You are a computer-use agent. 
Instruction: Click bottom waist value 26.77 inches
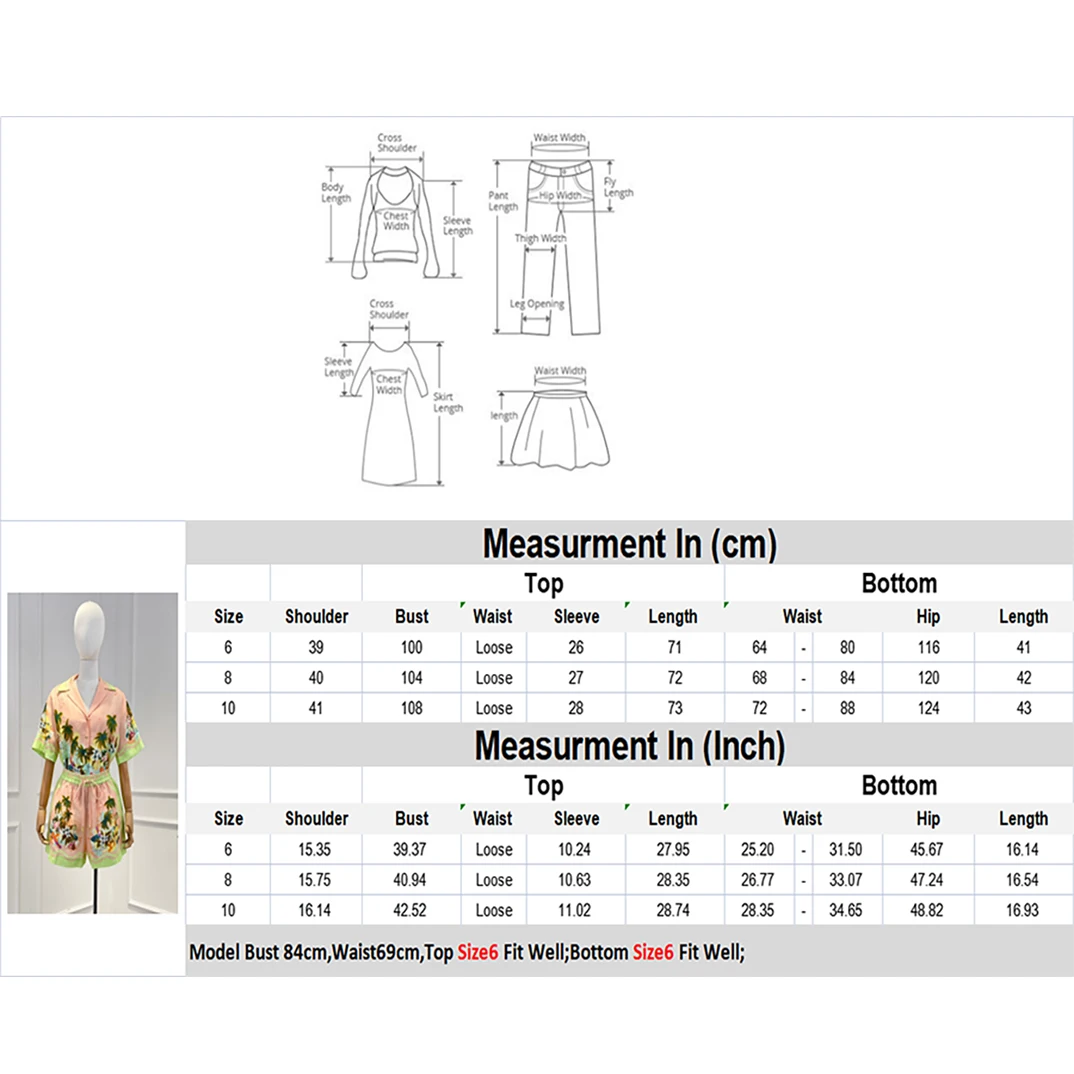pos(758,880)
